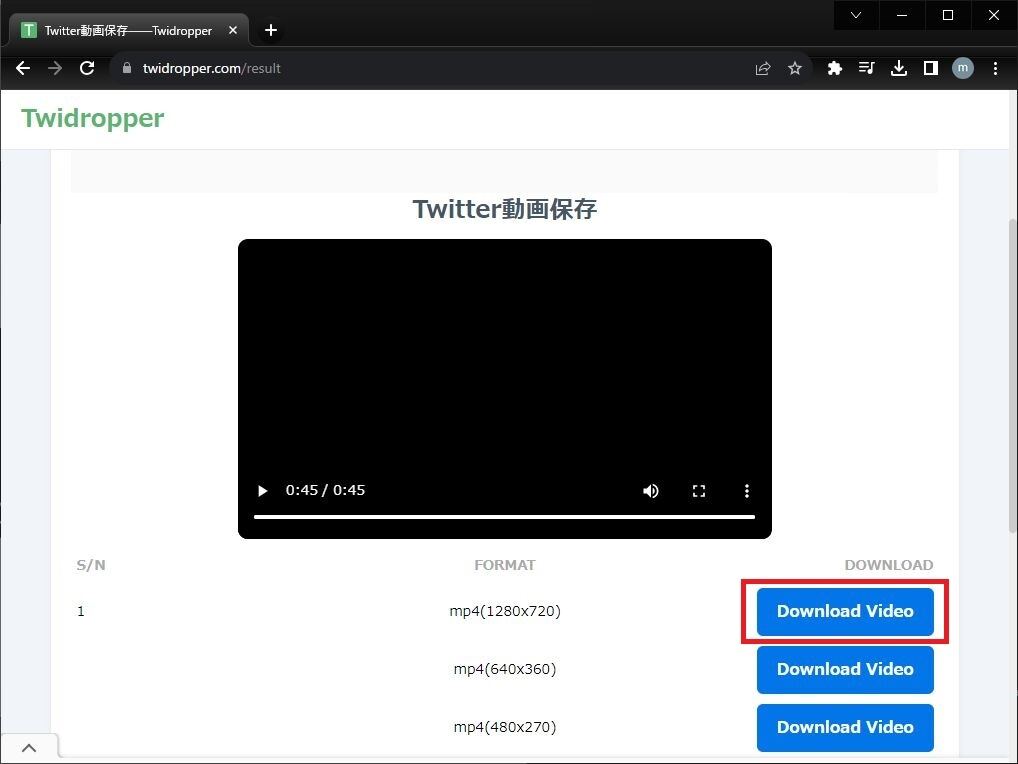This screenshot has height=764, width=1018.
Task: Seek on the video progress bar
Action: pyautogui.click(x=504, y=517)
